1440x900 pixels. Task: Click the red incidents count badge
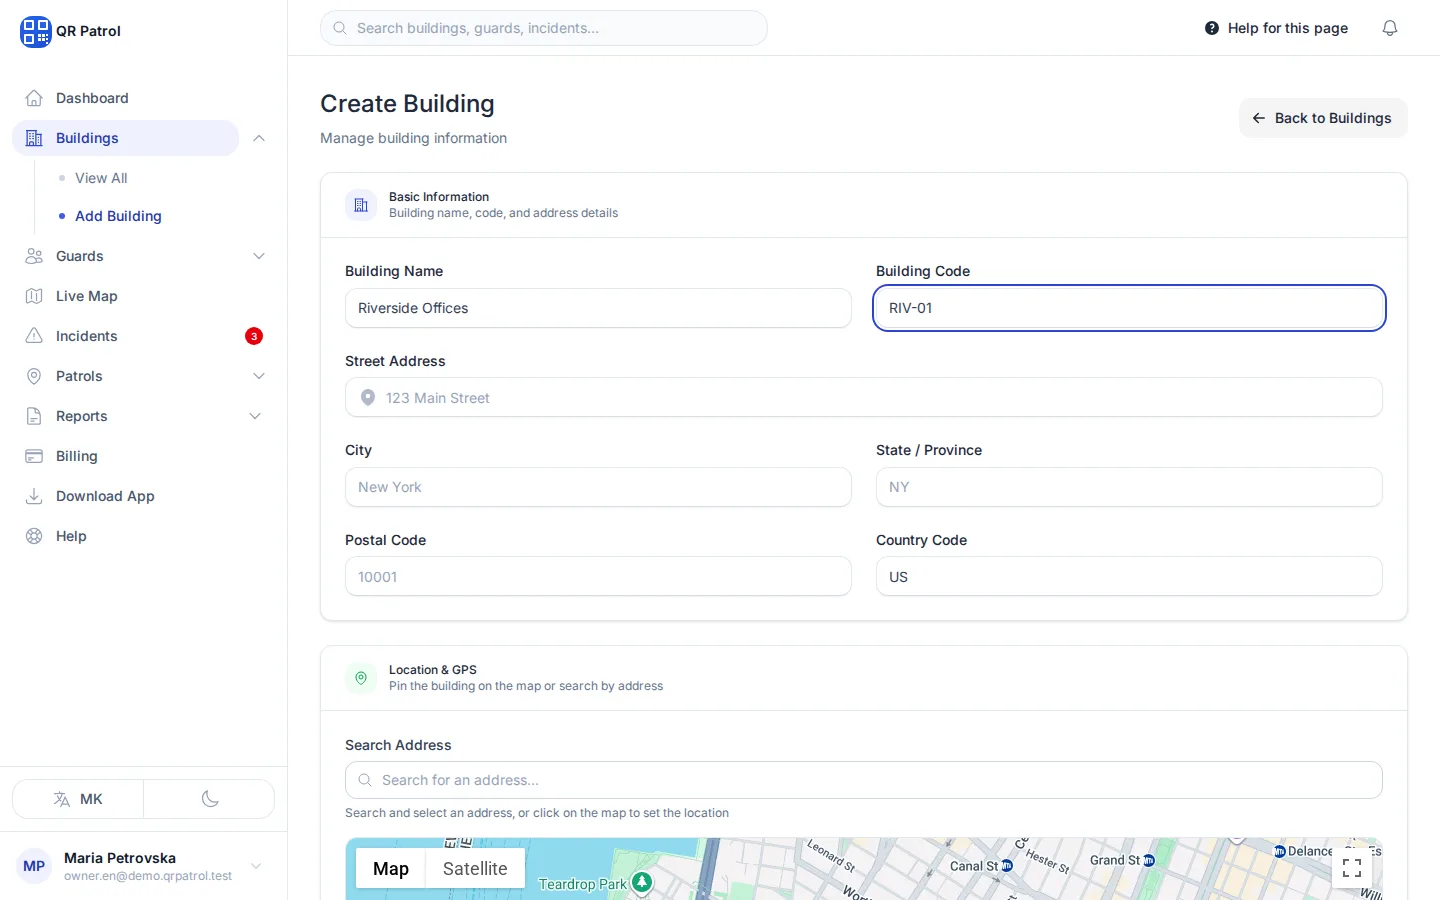coord(254,336)
